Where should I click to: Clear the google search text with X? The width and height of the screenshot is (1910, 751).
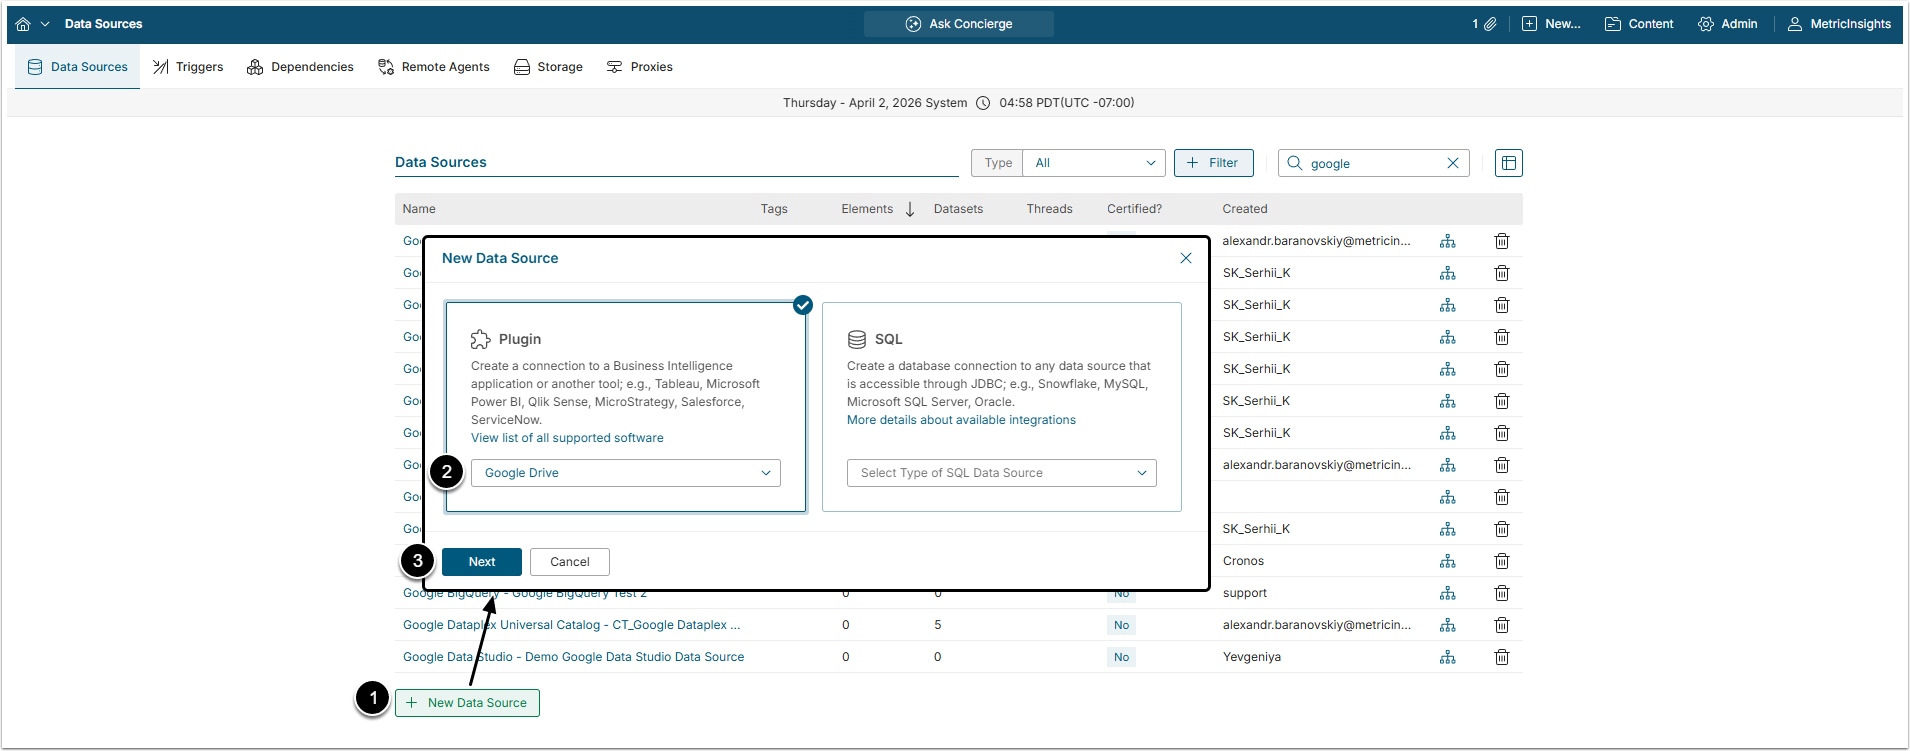point(1453,163)
